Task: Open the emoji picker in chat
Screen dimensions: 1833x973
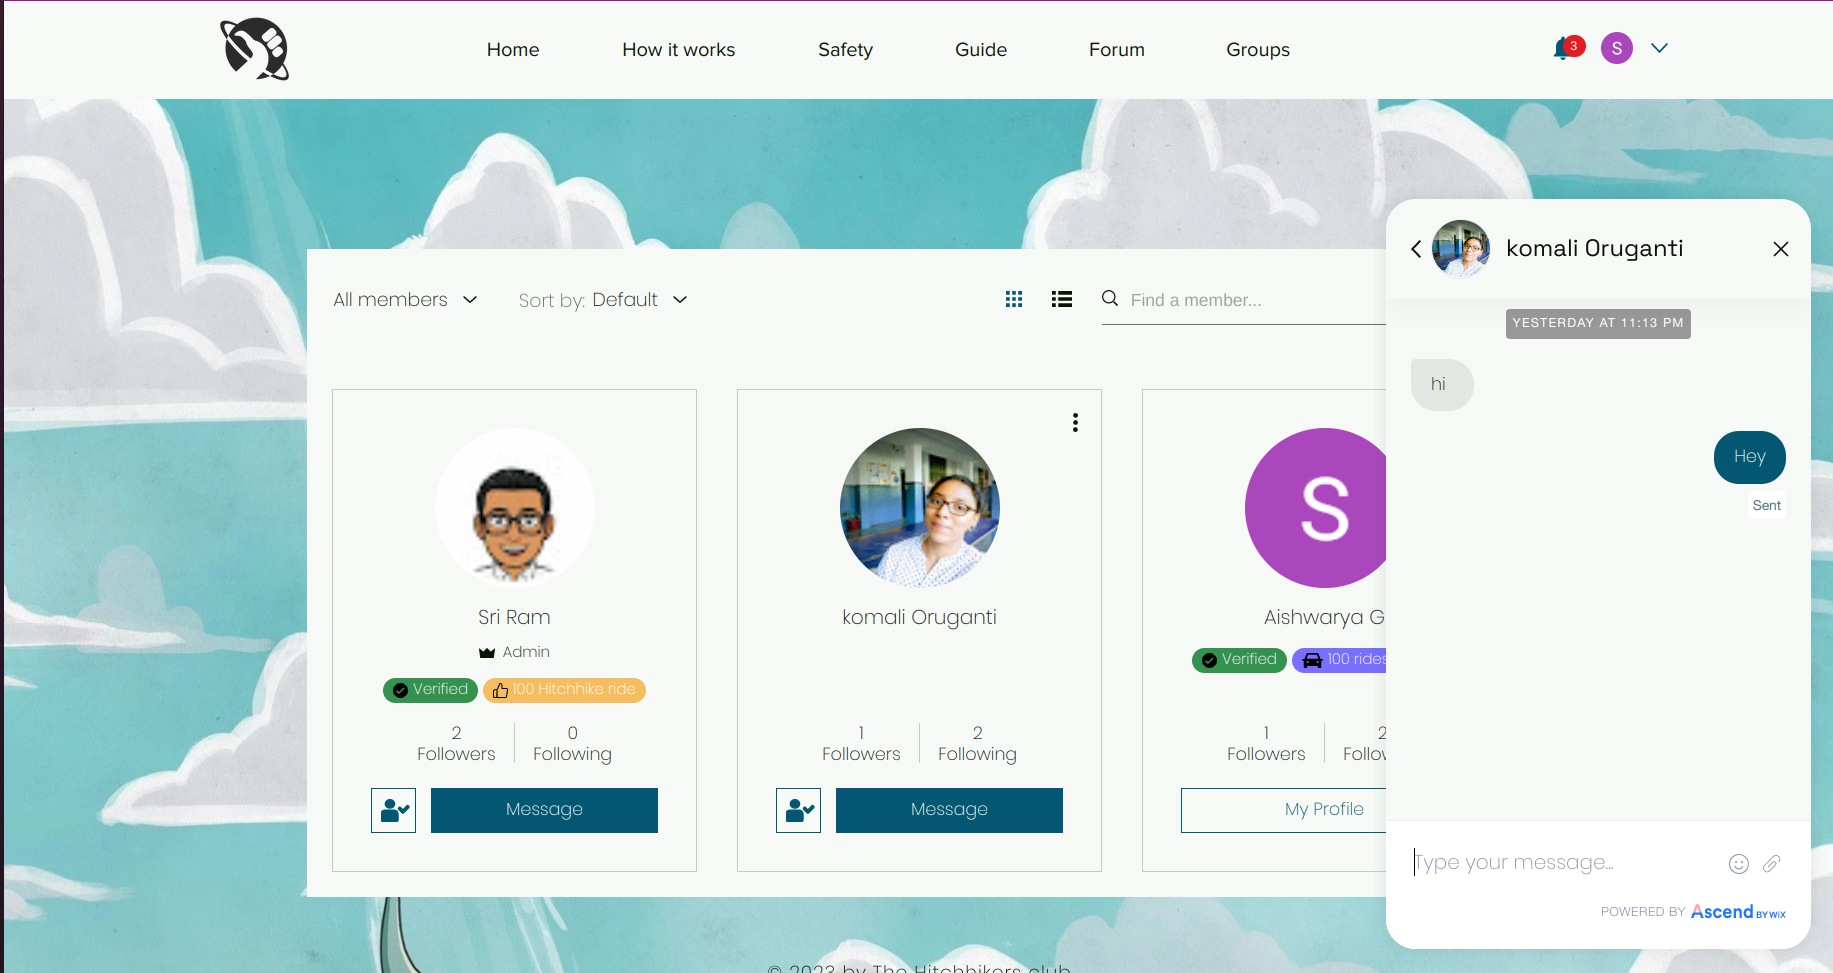Action: tap(1739, 864)
